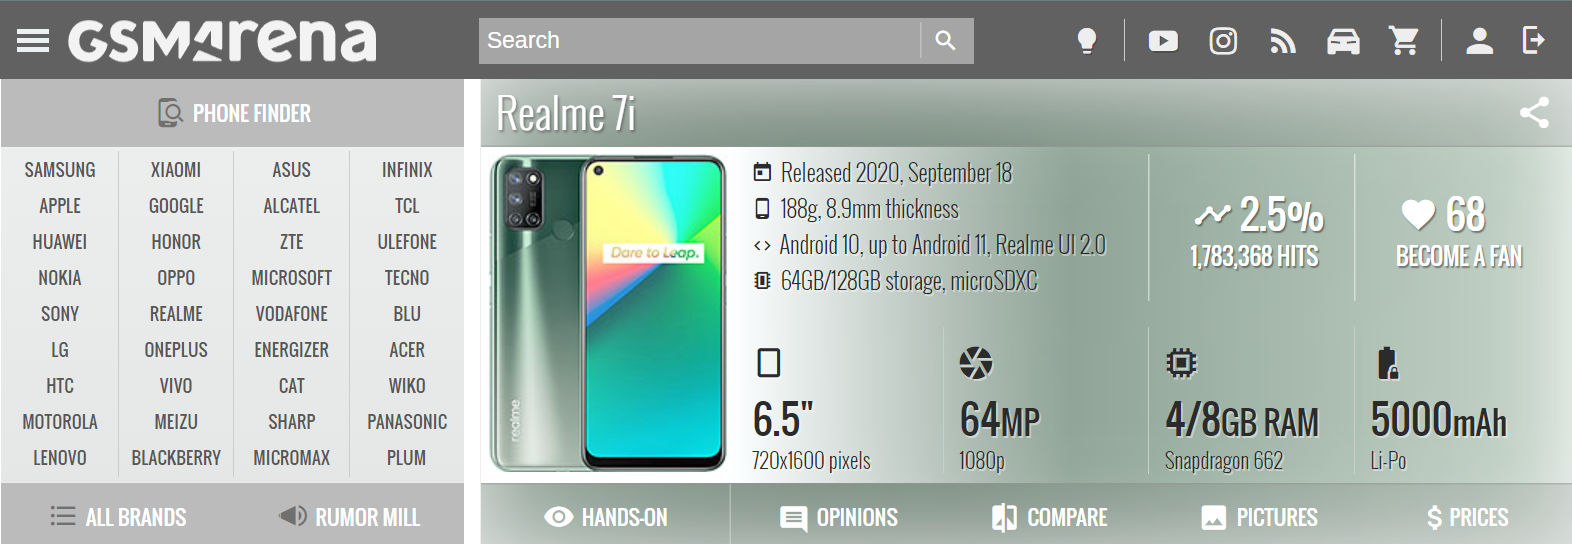Click the car EV icon
The image size is (1572, 544).
[x=1343, y=41]
